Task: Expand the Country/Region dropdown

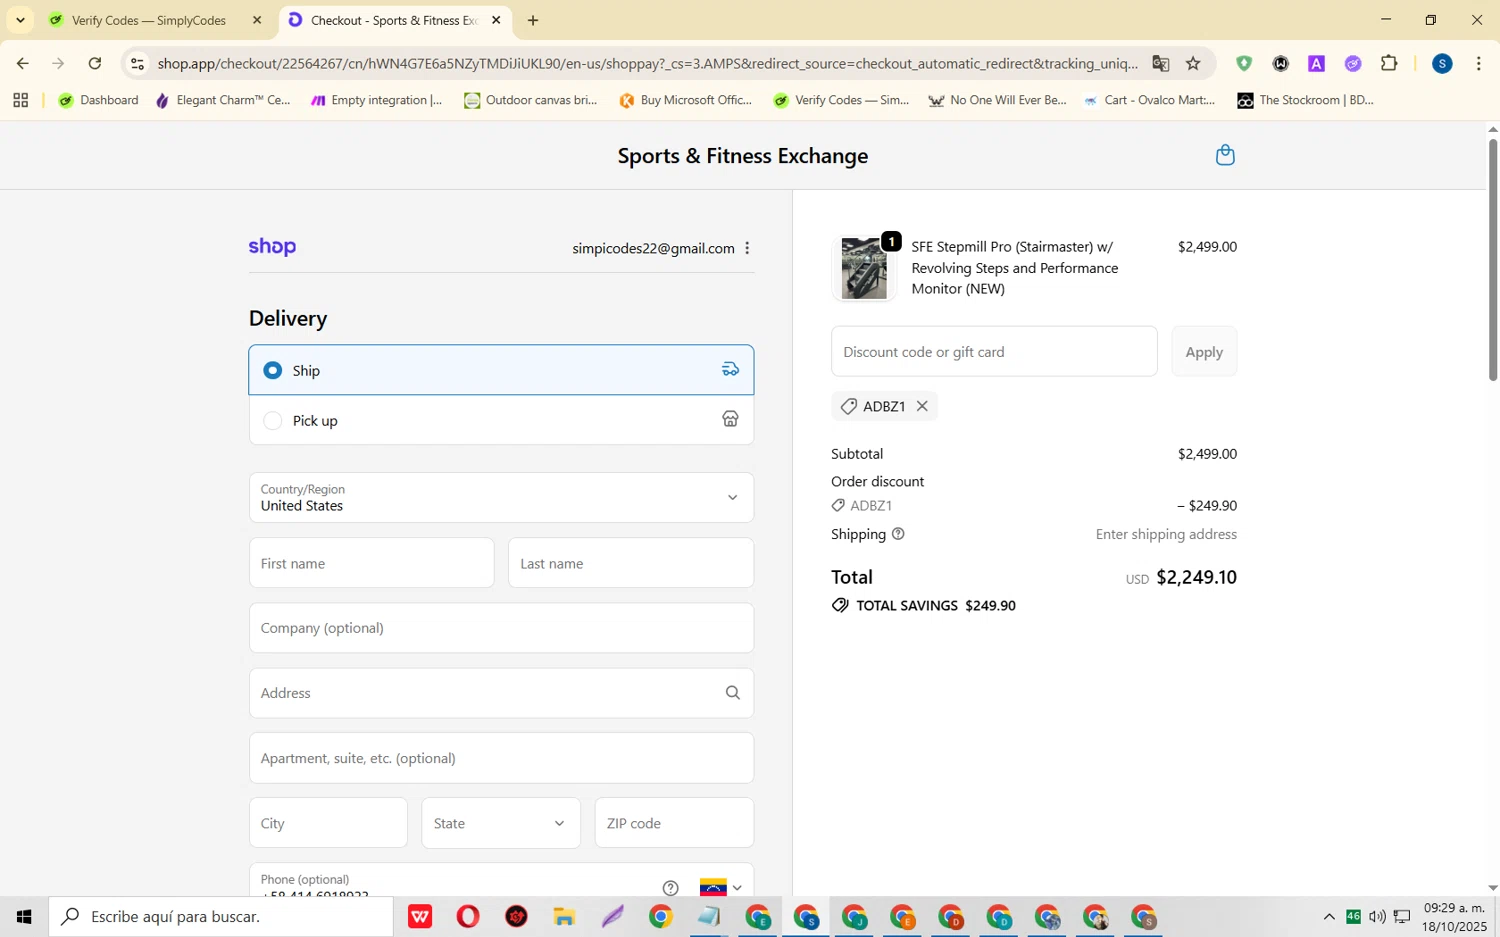Action: pos(501,497)
